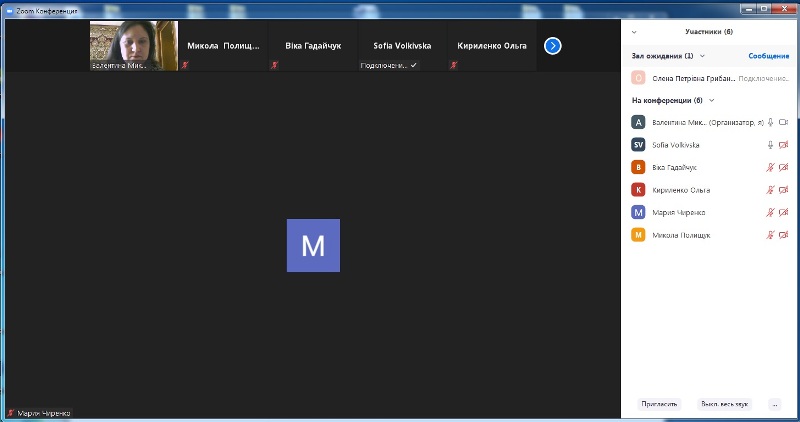Click next arrow in video thumbnail strip
The height and width of the screenshot is (422, 800).
pyautogui.click(x=552, y=46)
